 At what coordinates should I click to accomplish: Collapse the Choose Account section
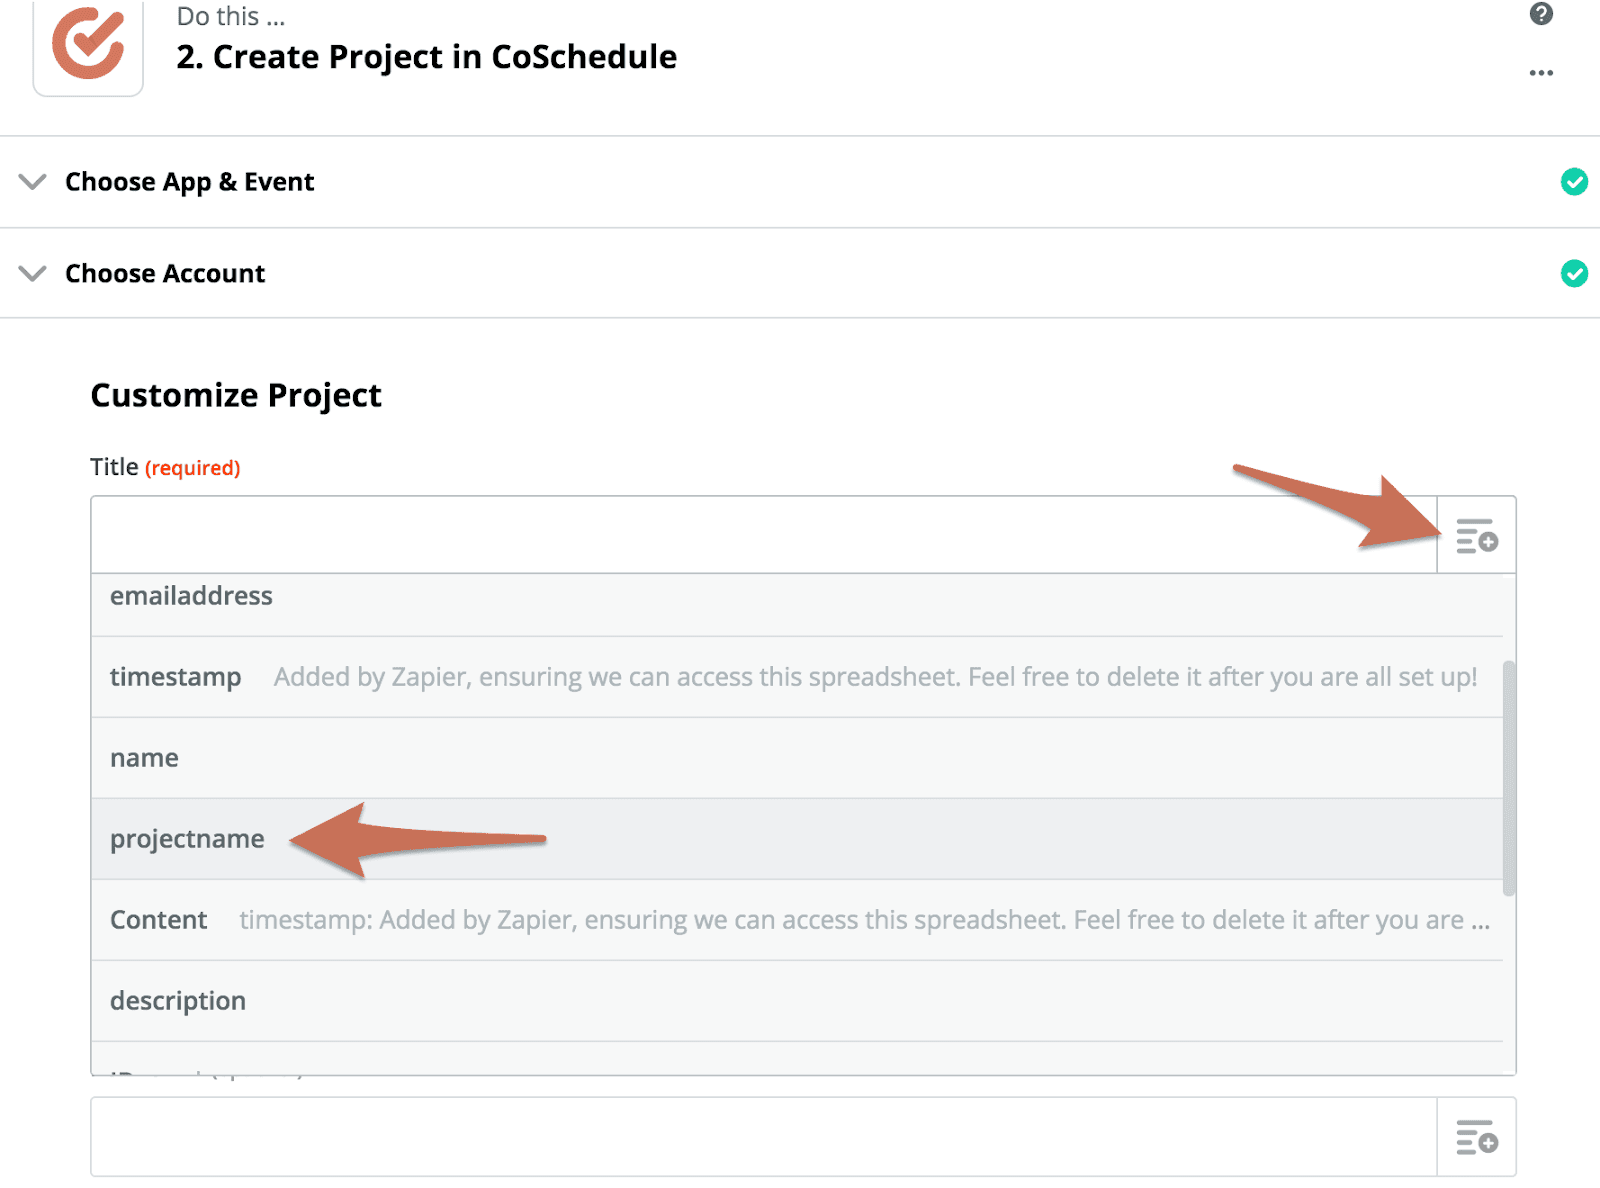[x=32, y=273]
